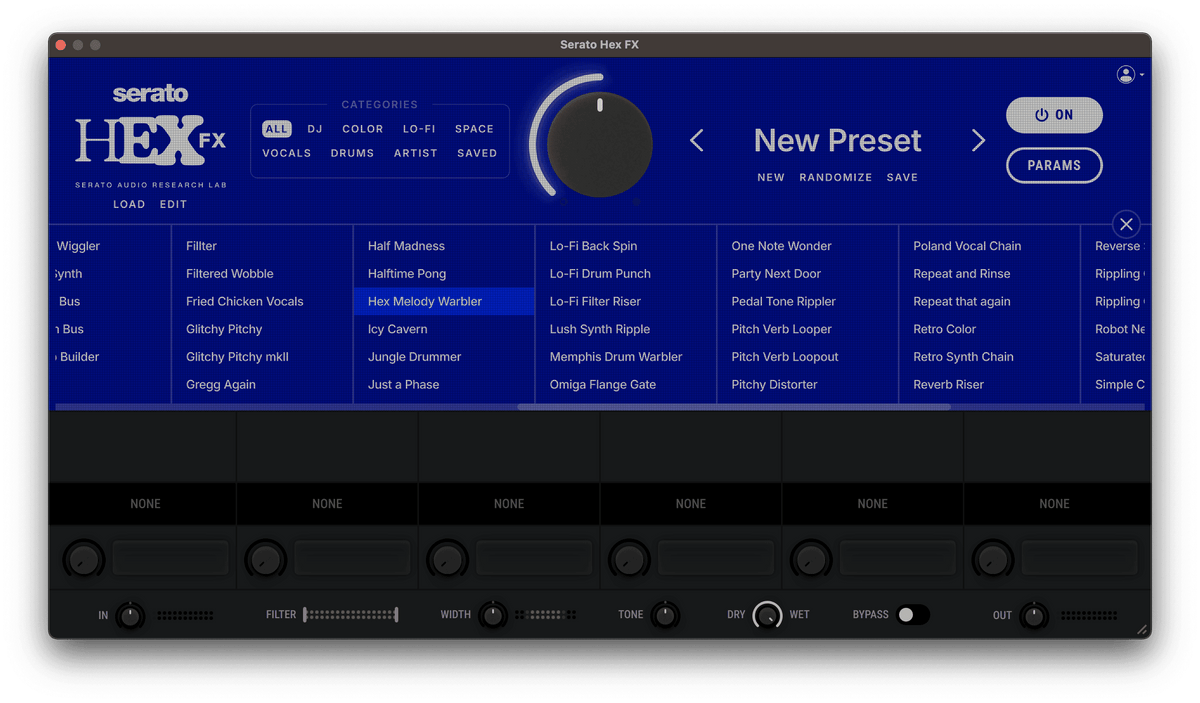Click the IN gain knob
The width and height of the screenshot is (1200, 703).
coord(130,615)
